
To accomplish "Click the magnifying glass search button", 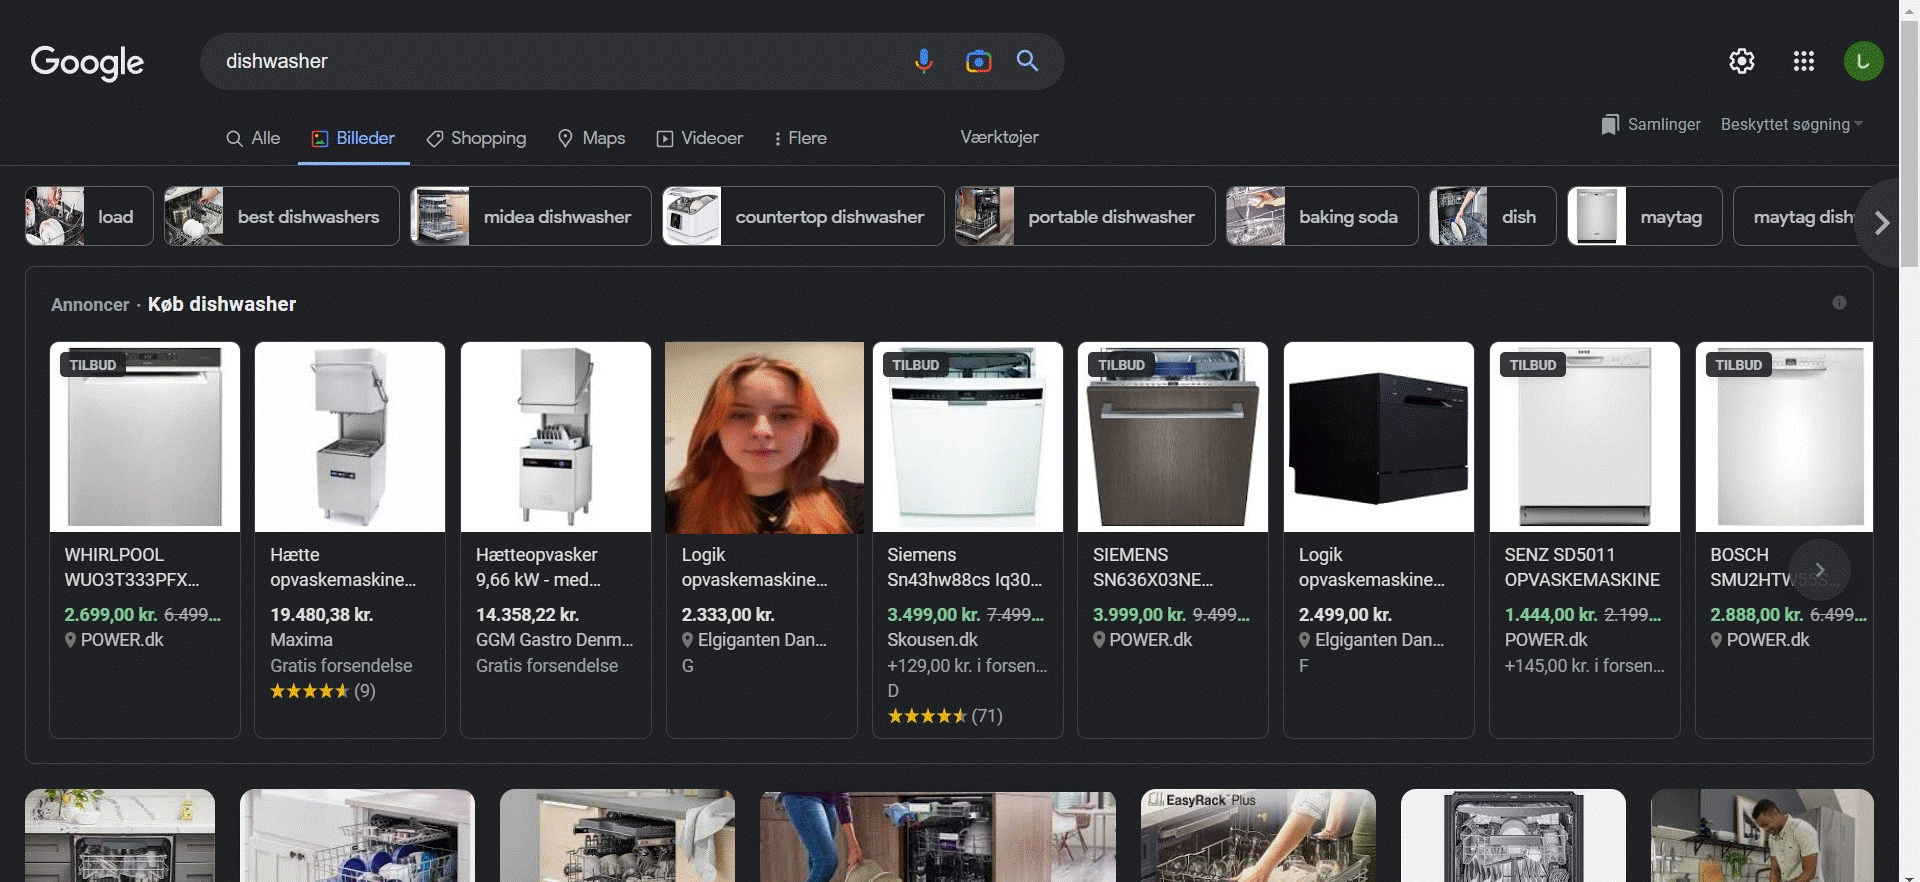I will click(x=1027, y=61).
